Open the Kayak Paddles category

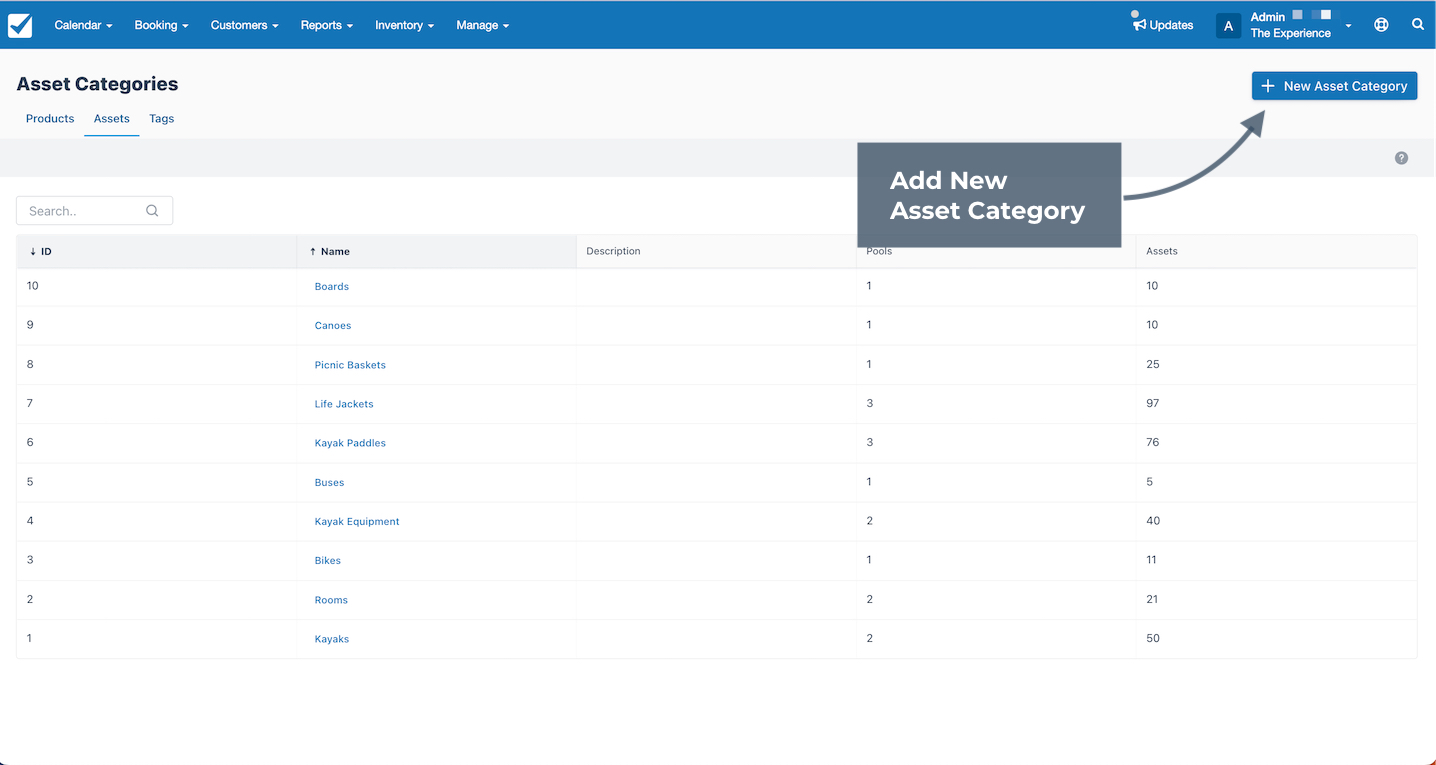(x=350, y=443)
